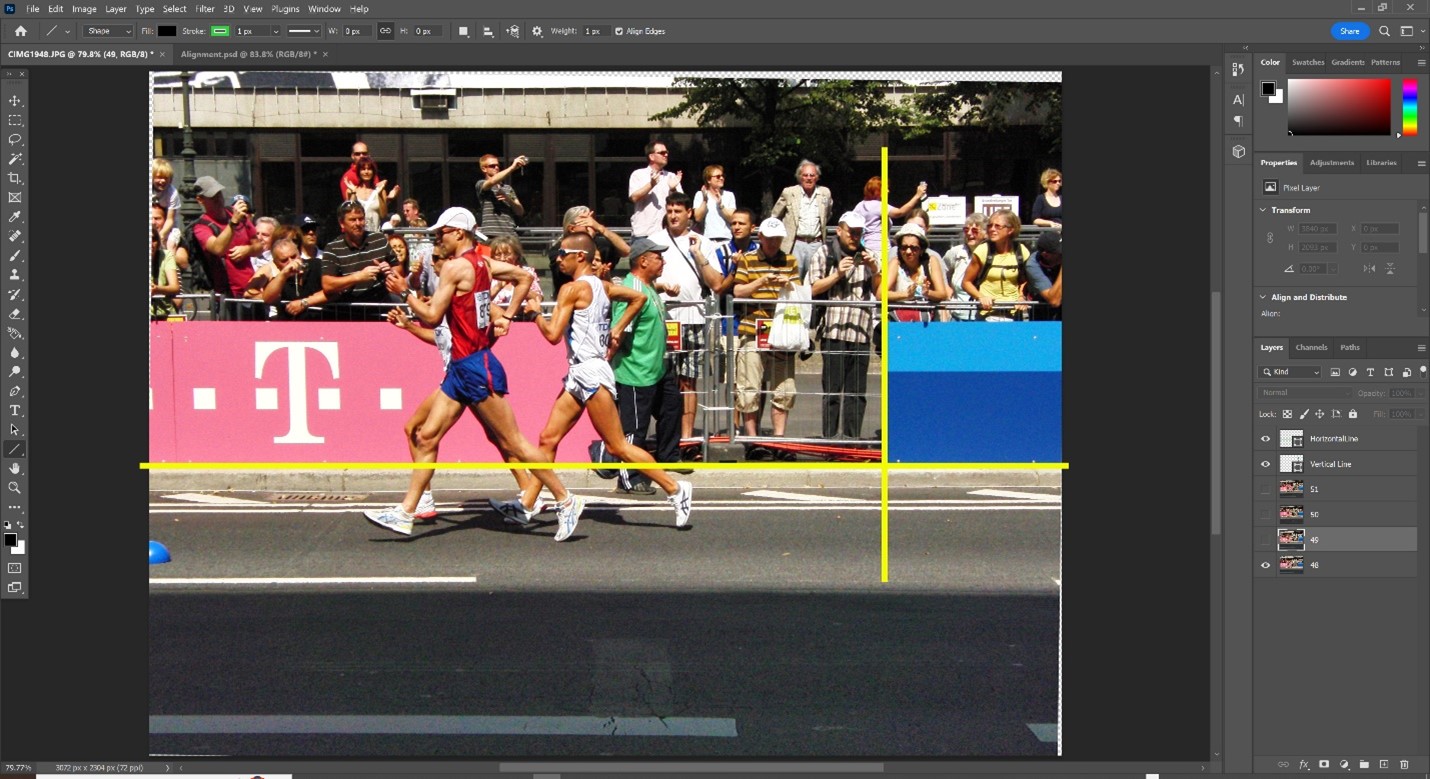This screenshot has height=779, width=1430.
Task: Link shape width and height
Action: (x=385, y=31)
